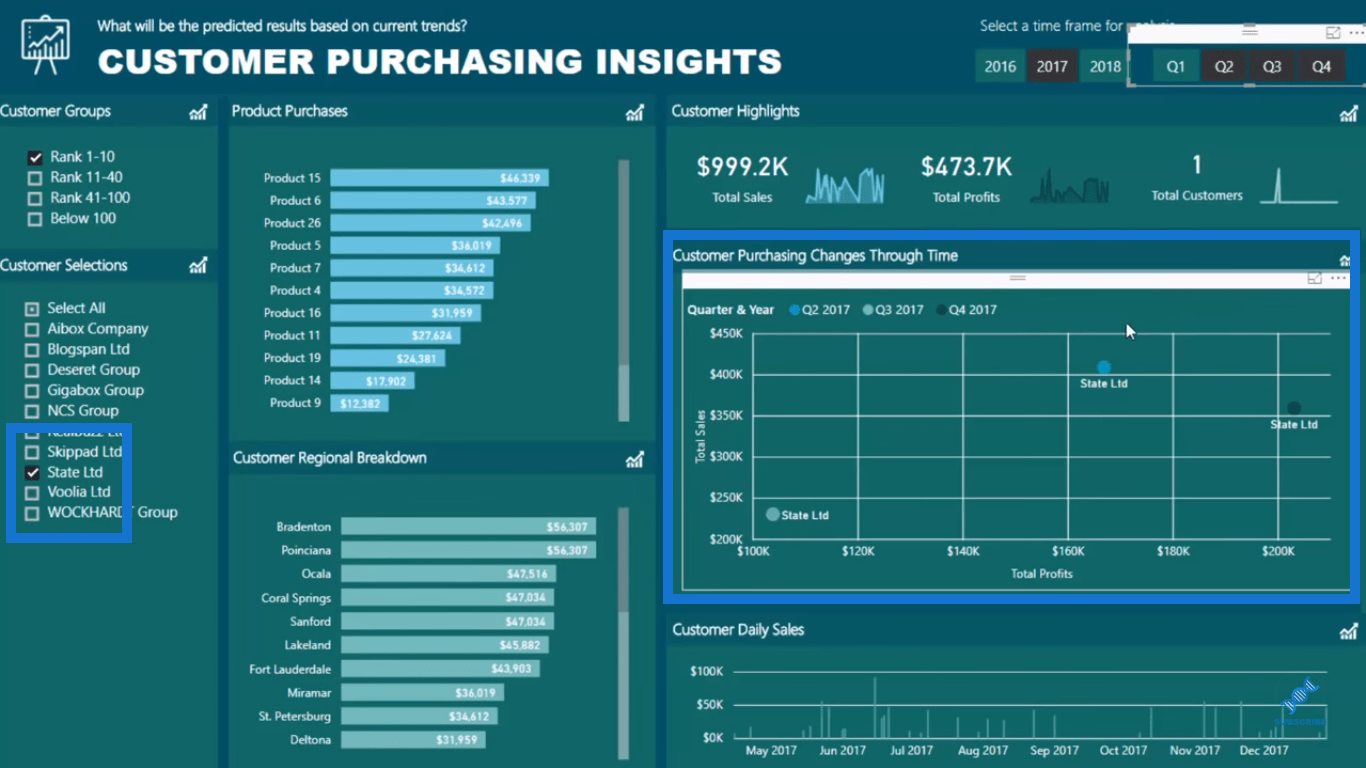Open focus mode on scatter chart
Screen dimensions: 1366x768
tap(1315, 279)
